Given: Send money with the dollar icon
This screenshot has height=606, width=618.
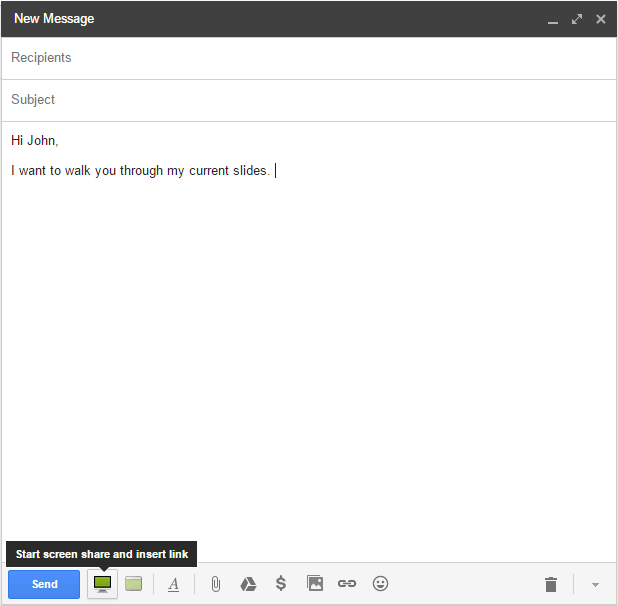Looking at the screenshot, I should (281, 584).
